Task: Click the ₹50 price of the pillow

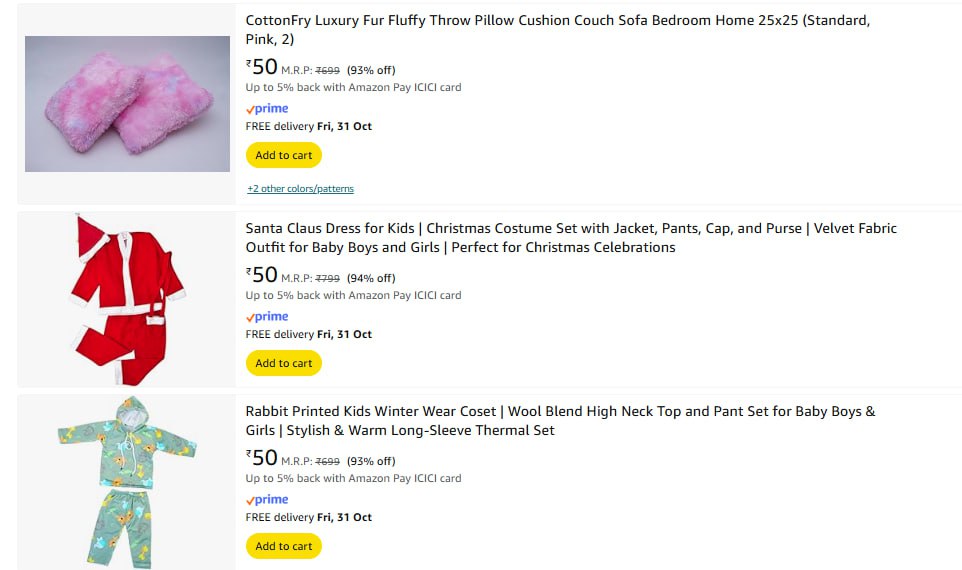Action: click(262, 67)
